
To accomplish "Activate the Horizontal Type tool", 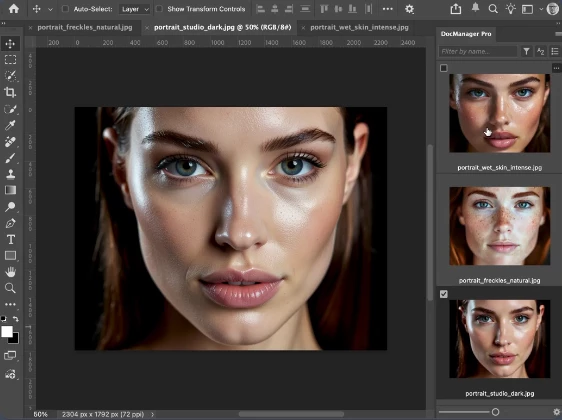I will pos(10,239).
